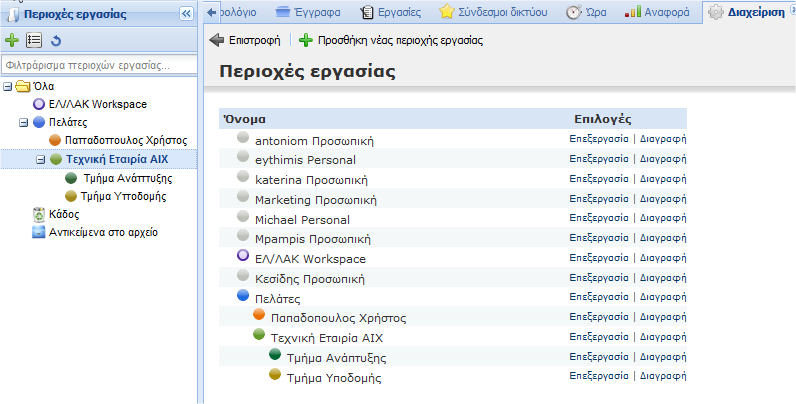796x404 pixels.
Task: Click Διαγραφή for Marketing Προσωπική row
Action: (x=663, y=199)
